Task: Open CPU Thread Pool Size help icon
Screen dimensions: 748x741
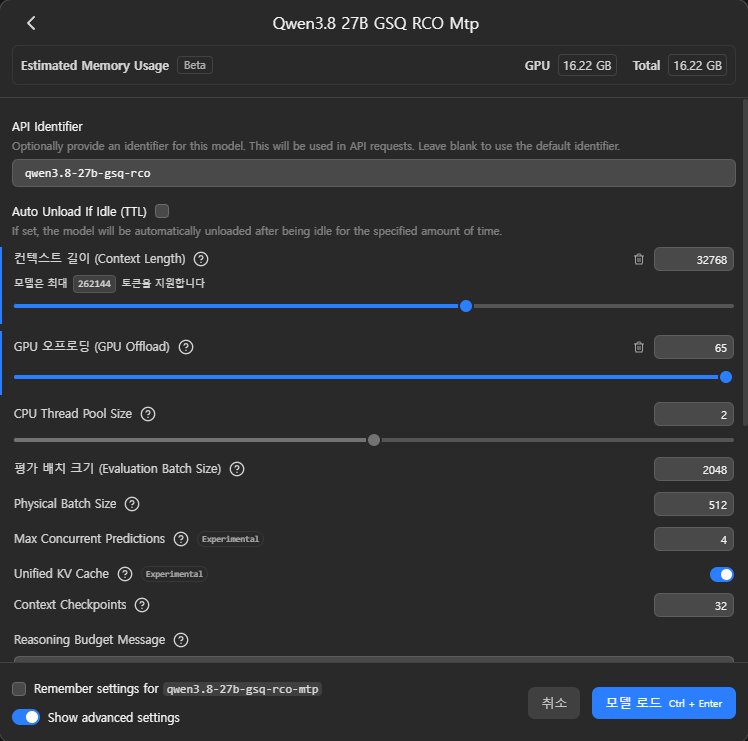Action: [148, 414]
